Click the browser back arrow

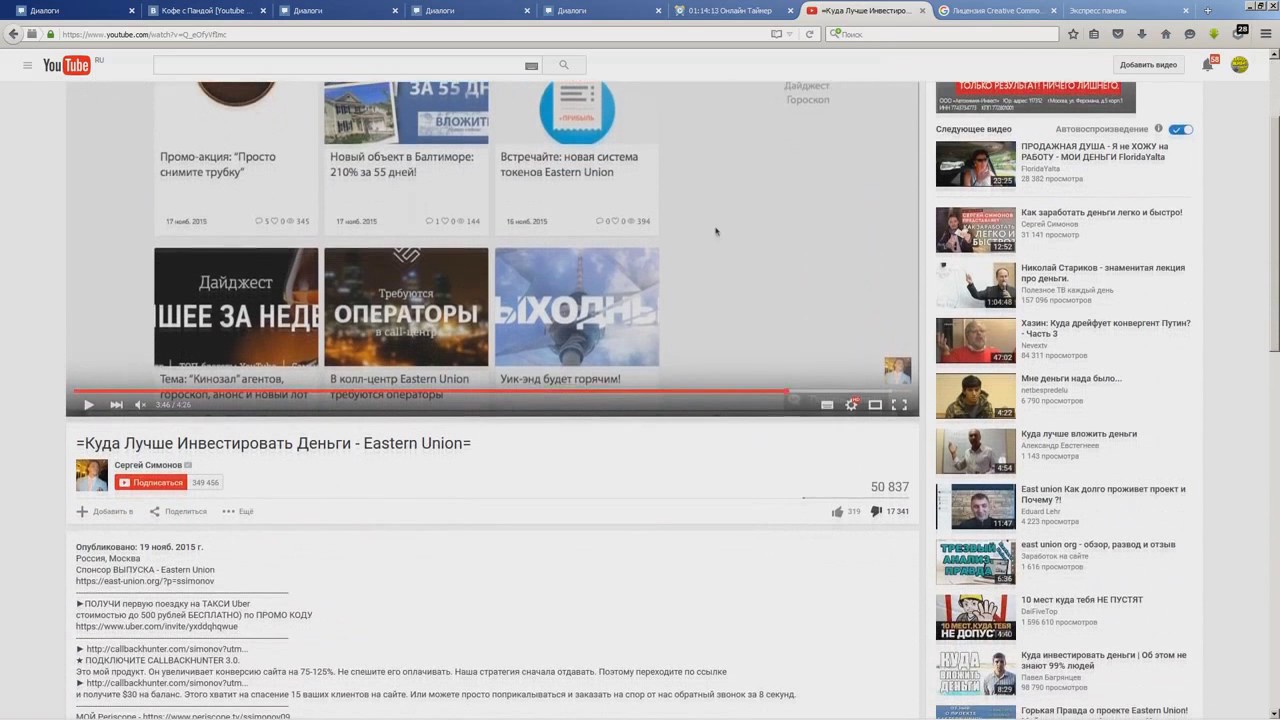point(13,34)
